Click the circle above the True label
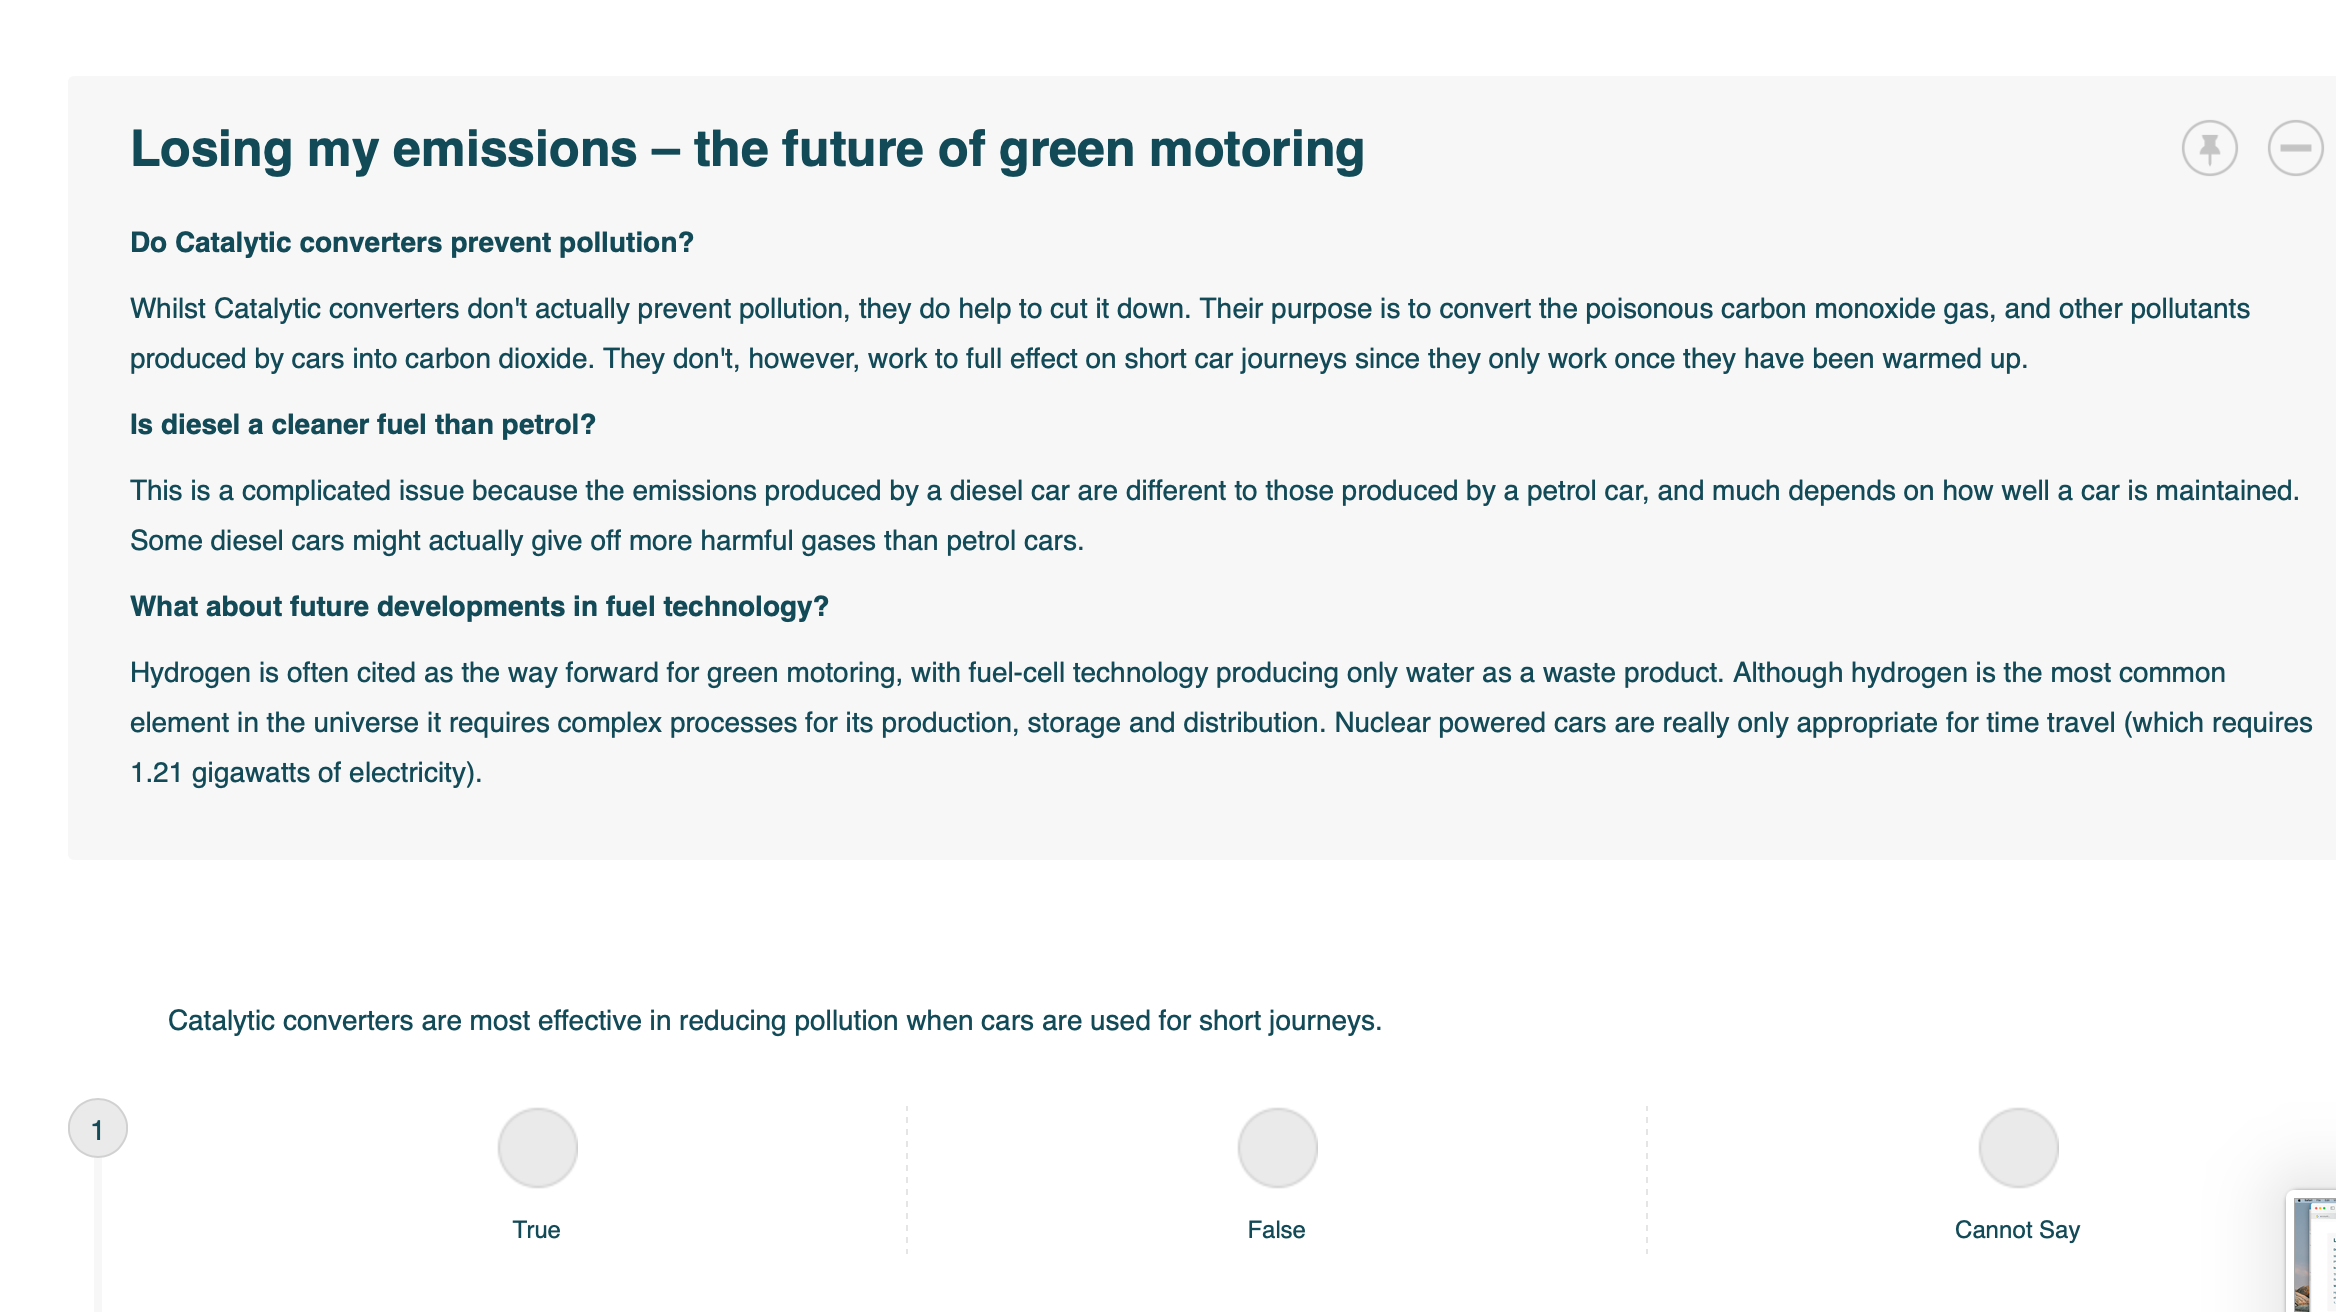This screenshot has width=2336, height=1312. [537, 1147]
